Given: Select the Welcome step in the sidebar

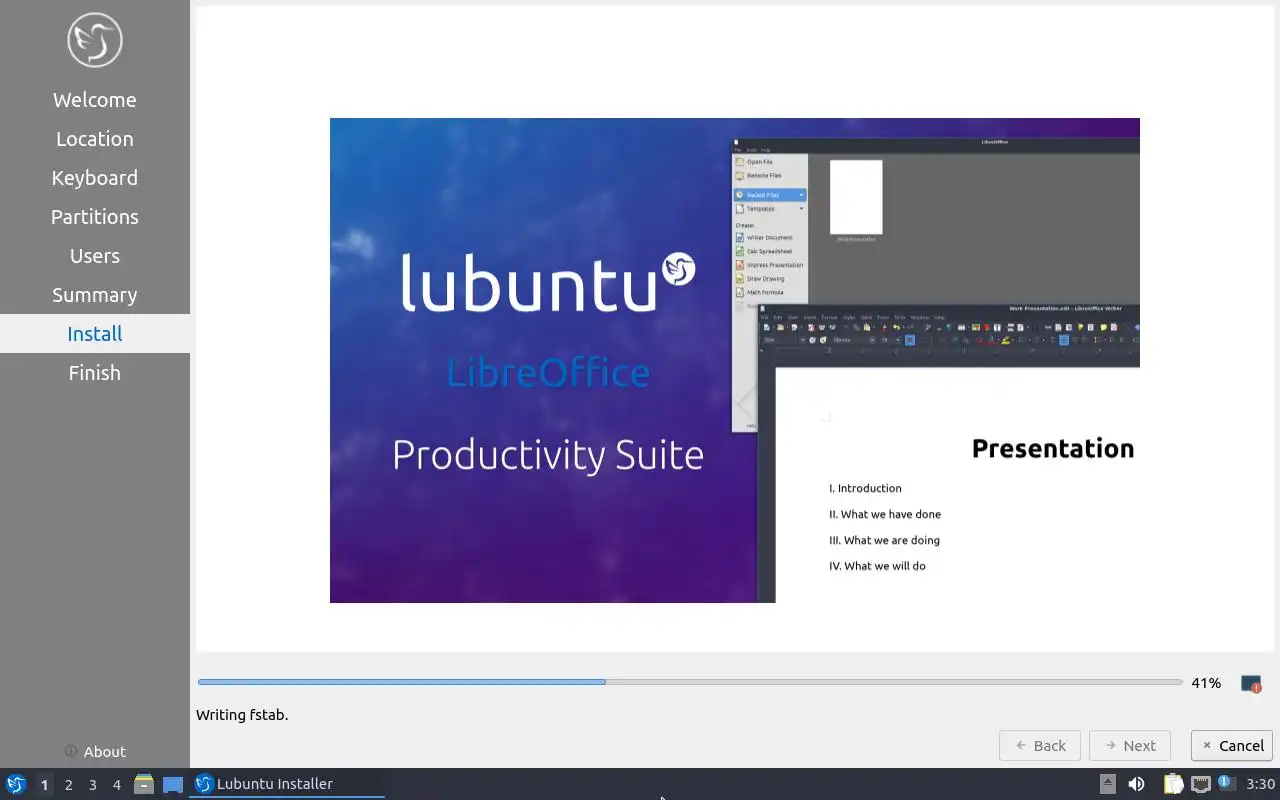Looking at the screenshot, I should click(x=95, y=100).
